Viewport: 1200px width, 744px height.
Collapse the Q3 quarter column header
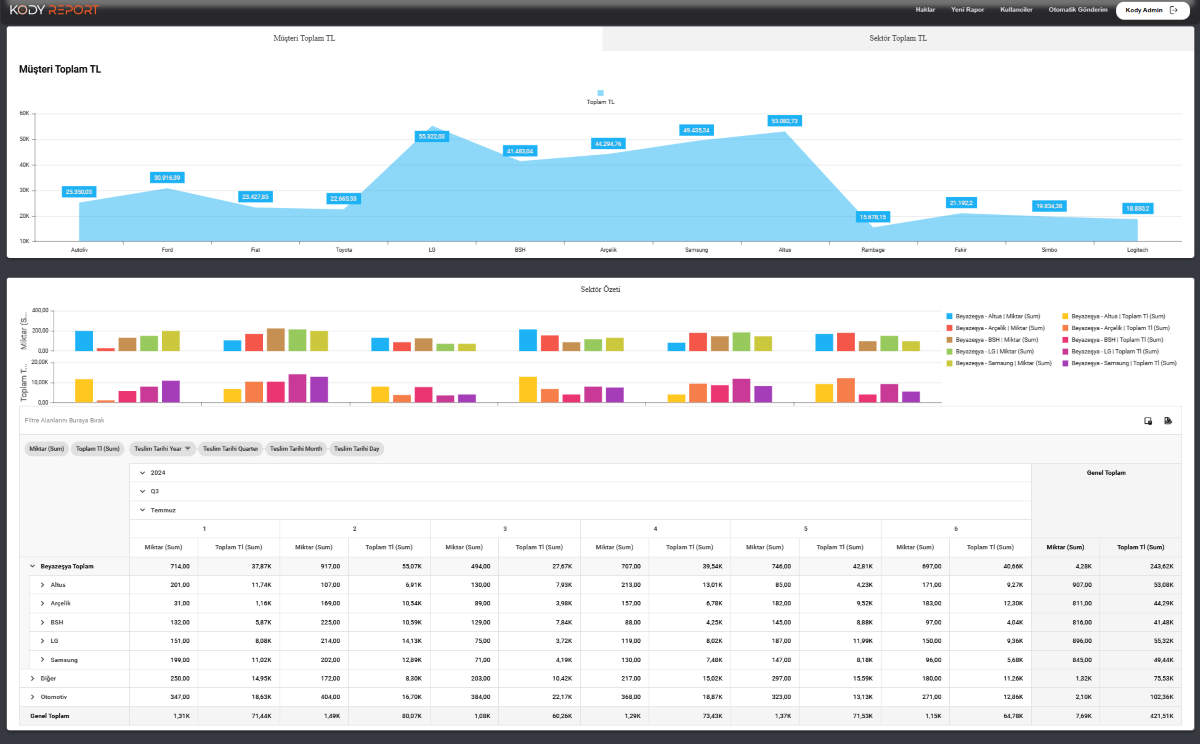[142, 491]
